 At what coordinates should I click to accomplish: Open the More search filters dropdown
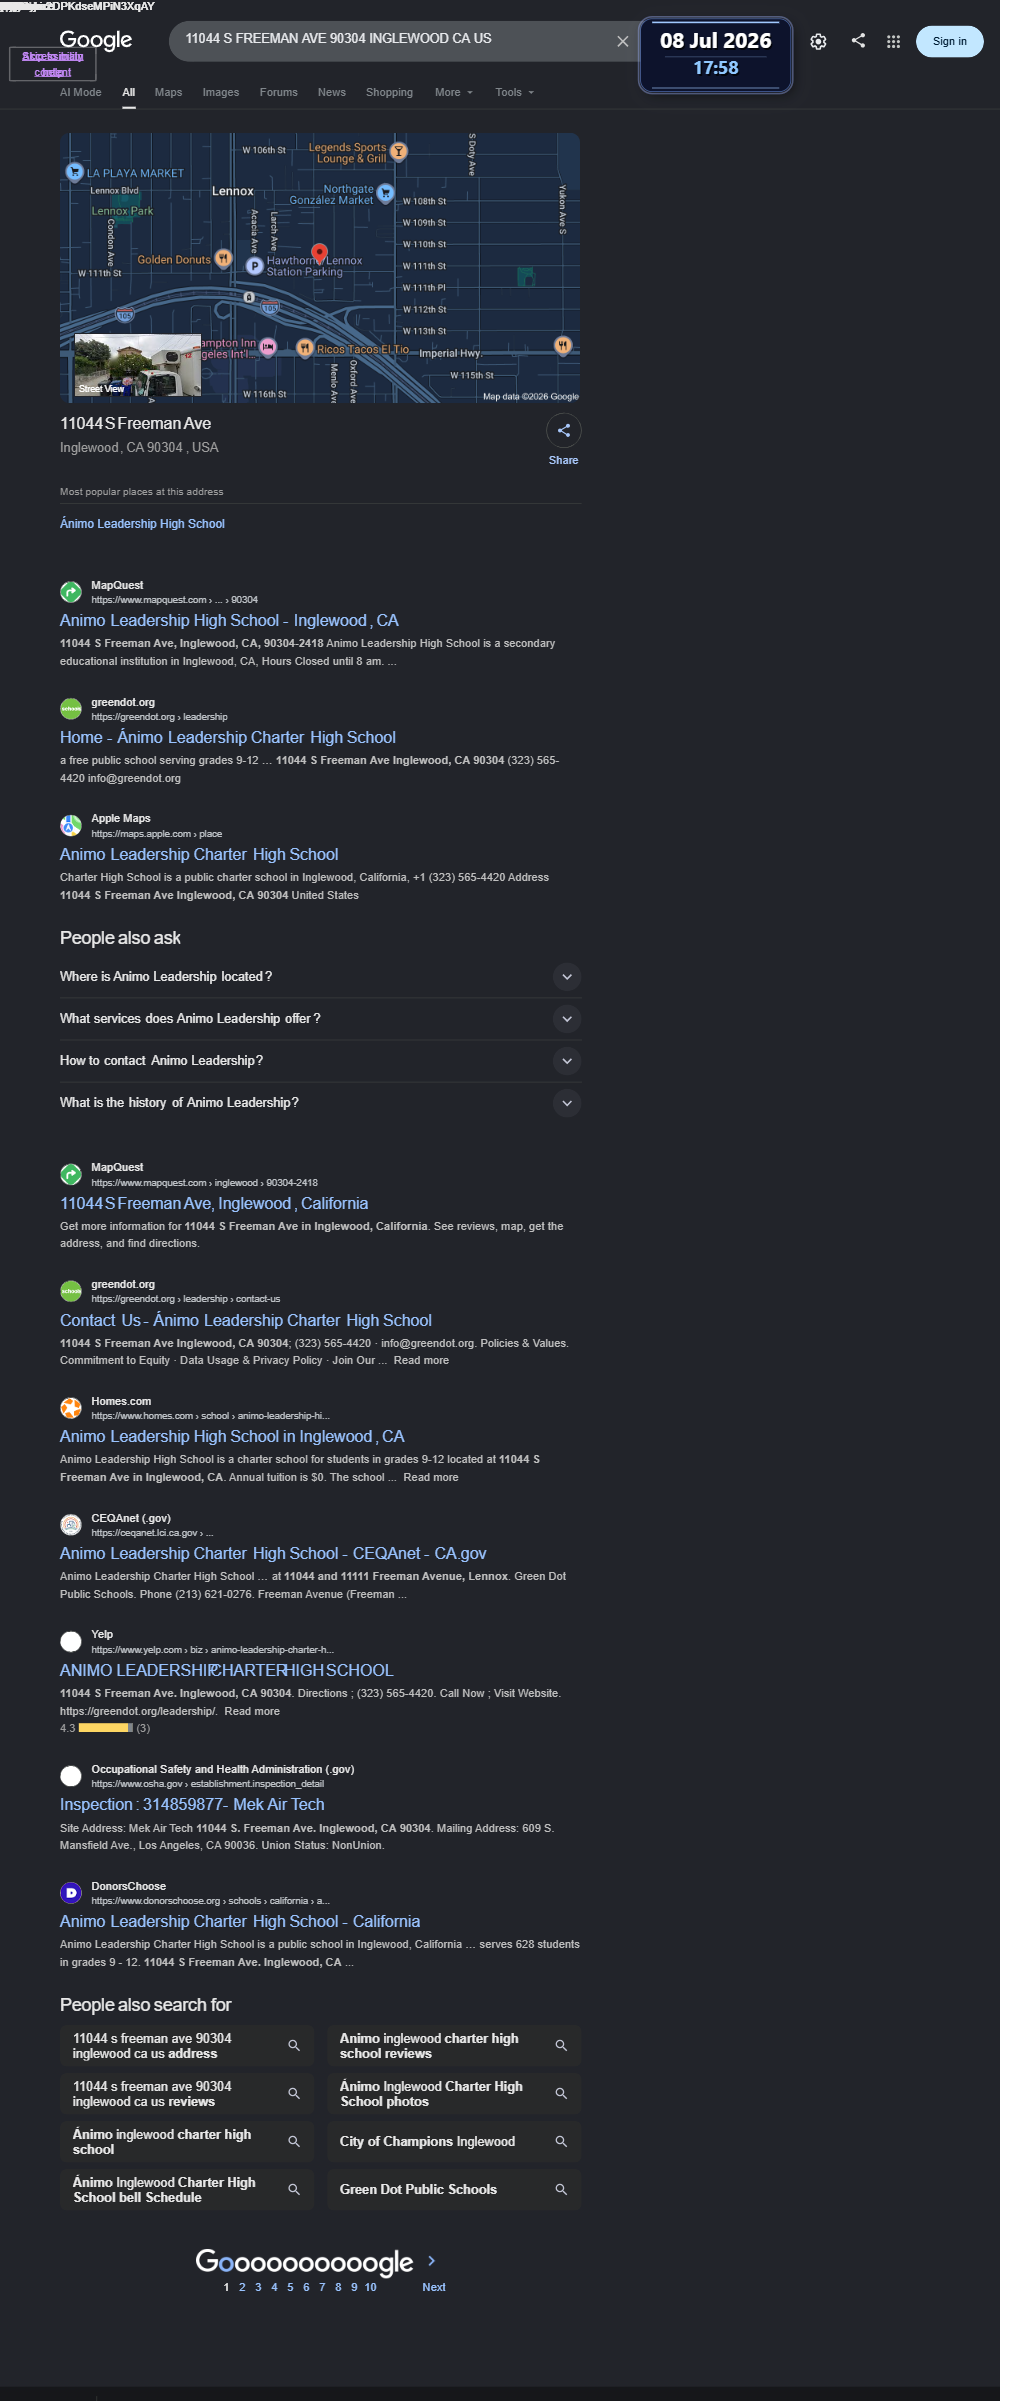[452, 92]
